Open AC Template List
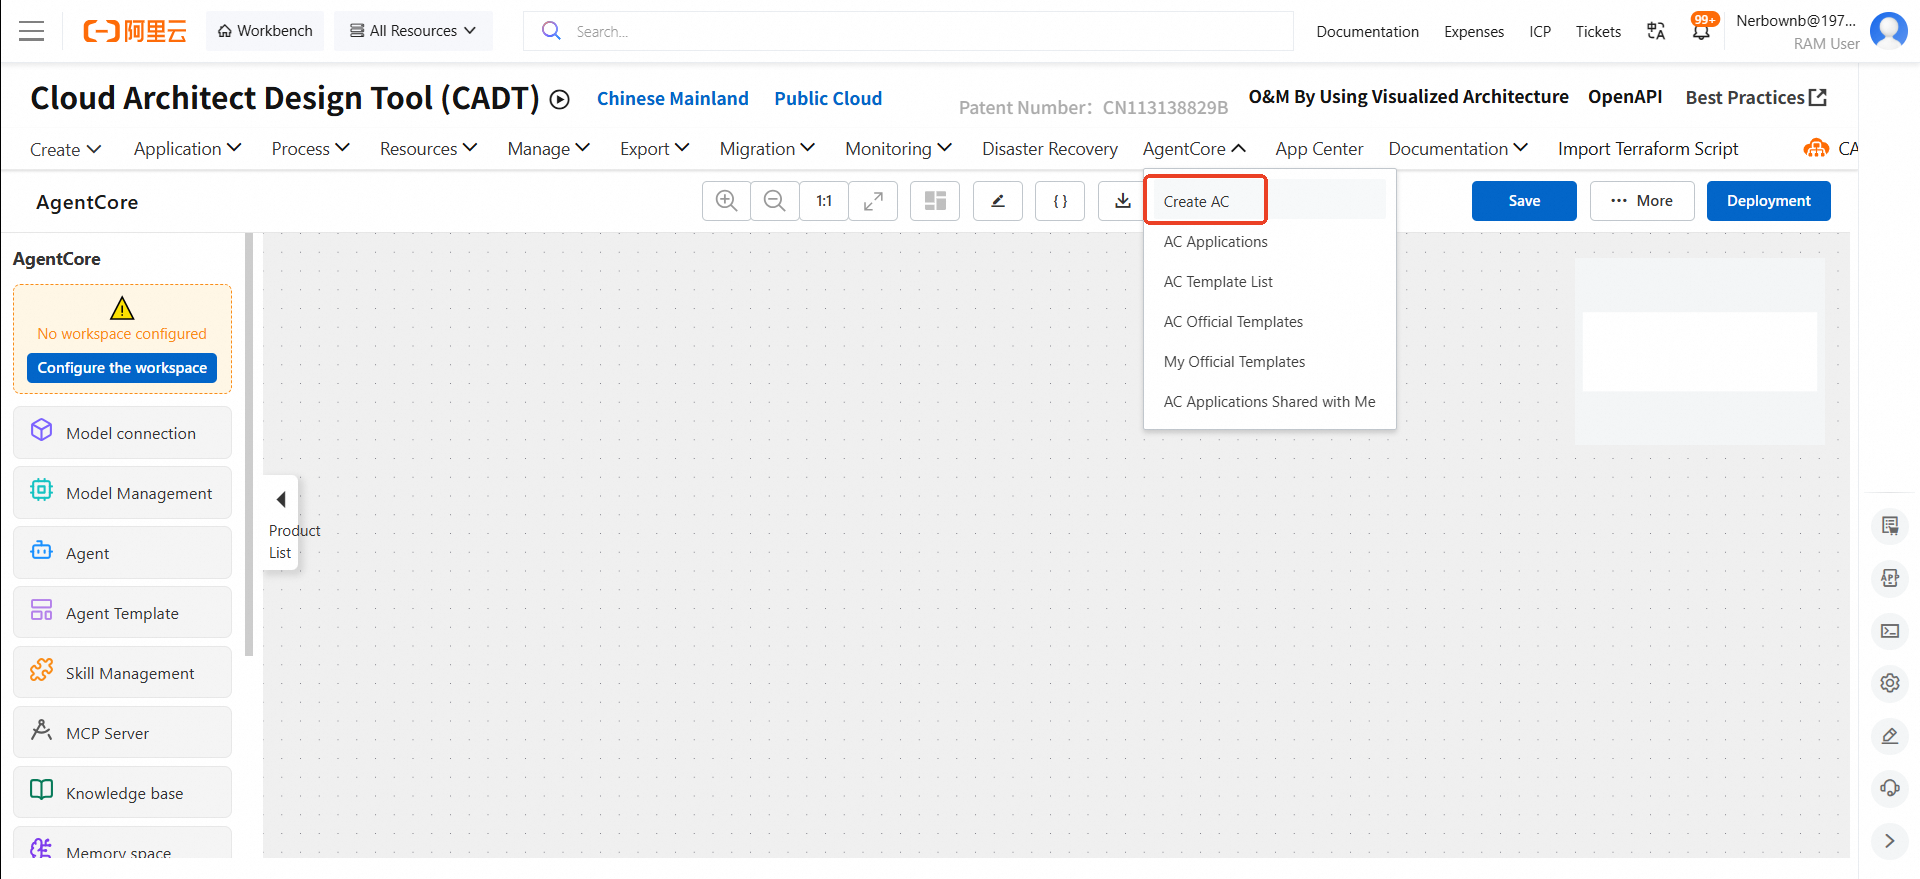This screenshot has height=879, width=1920. pos(1269,282)
